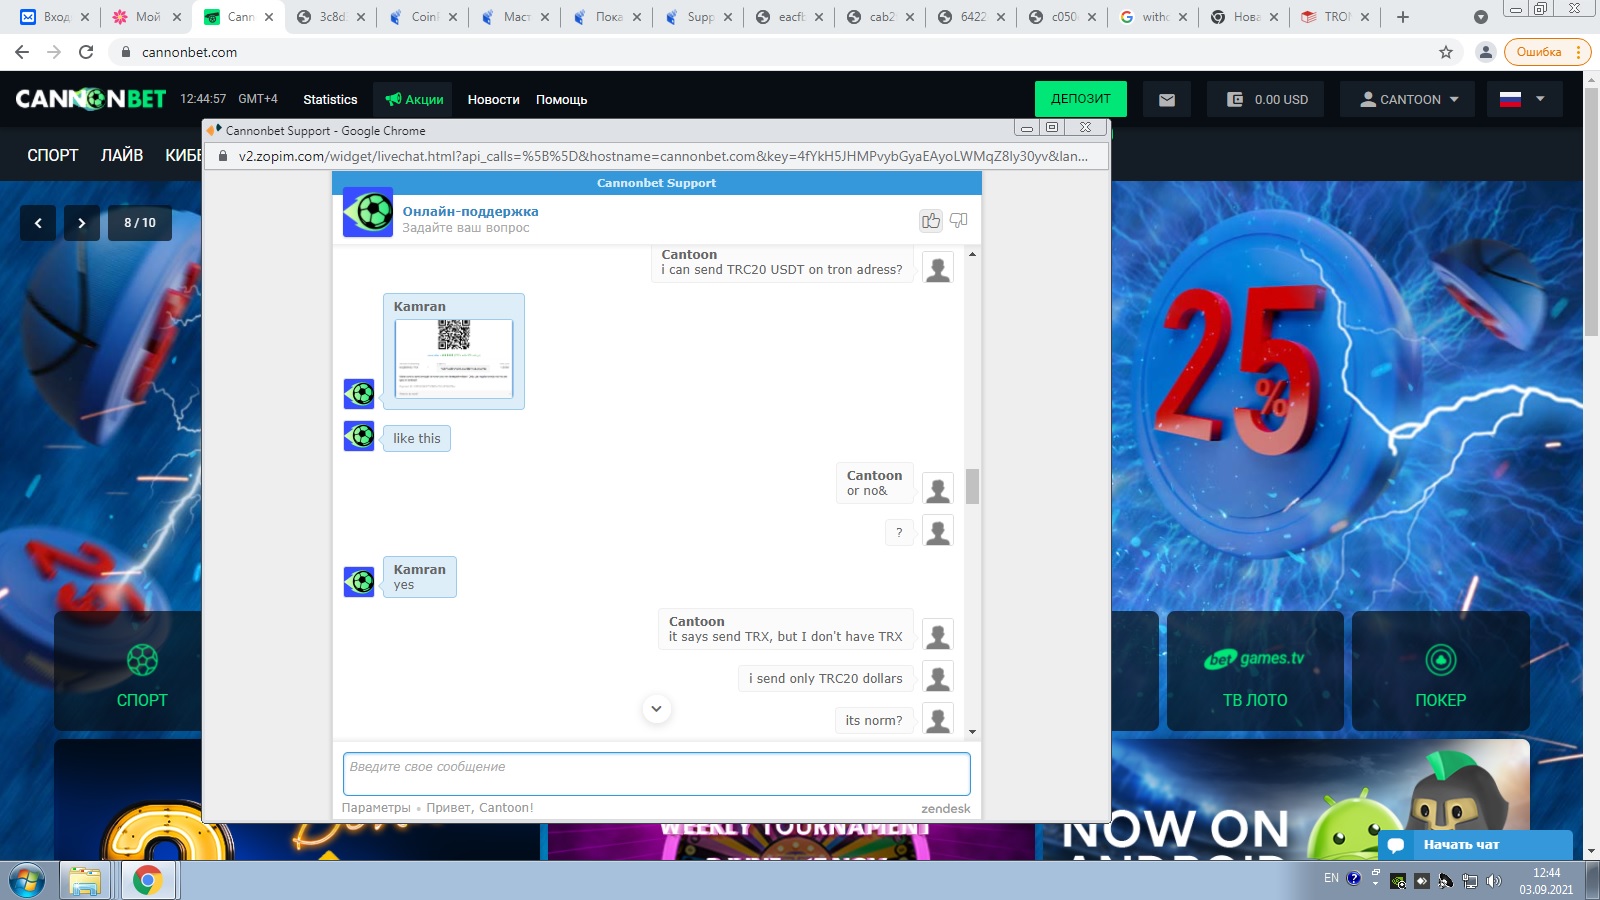The height and width of the screenshot is (900, 1600).
Task: Reload the cannonbet.com page
Action: pyautogui.click(x=86, y=52)
